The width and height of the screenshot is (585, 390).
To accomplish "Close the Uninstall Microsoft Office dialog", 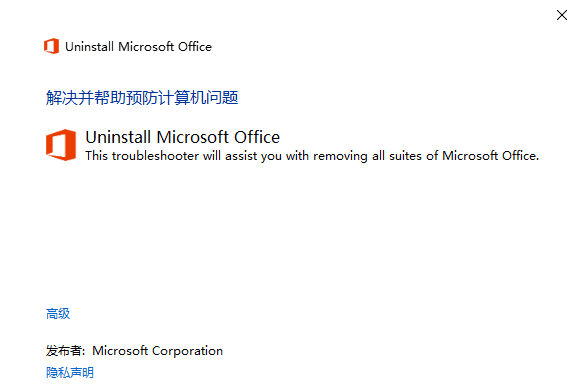I will [x=562, y=15].
